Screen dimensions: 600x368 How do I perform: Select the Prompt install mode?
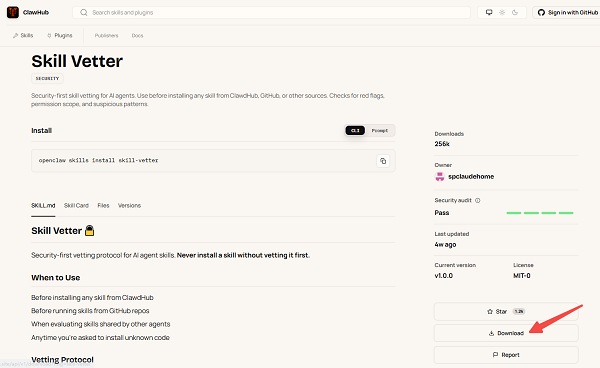tap(380, 130)
